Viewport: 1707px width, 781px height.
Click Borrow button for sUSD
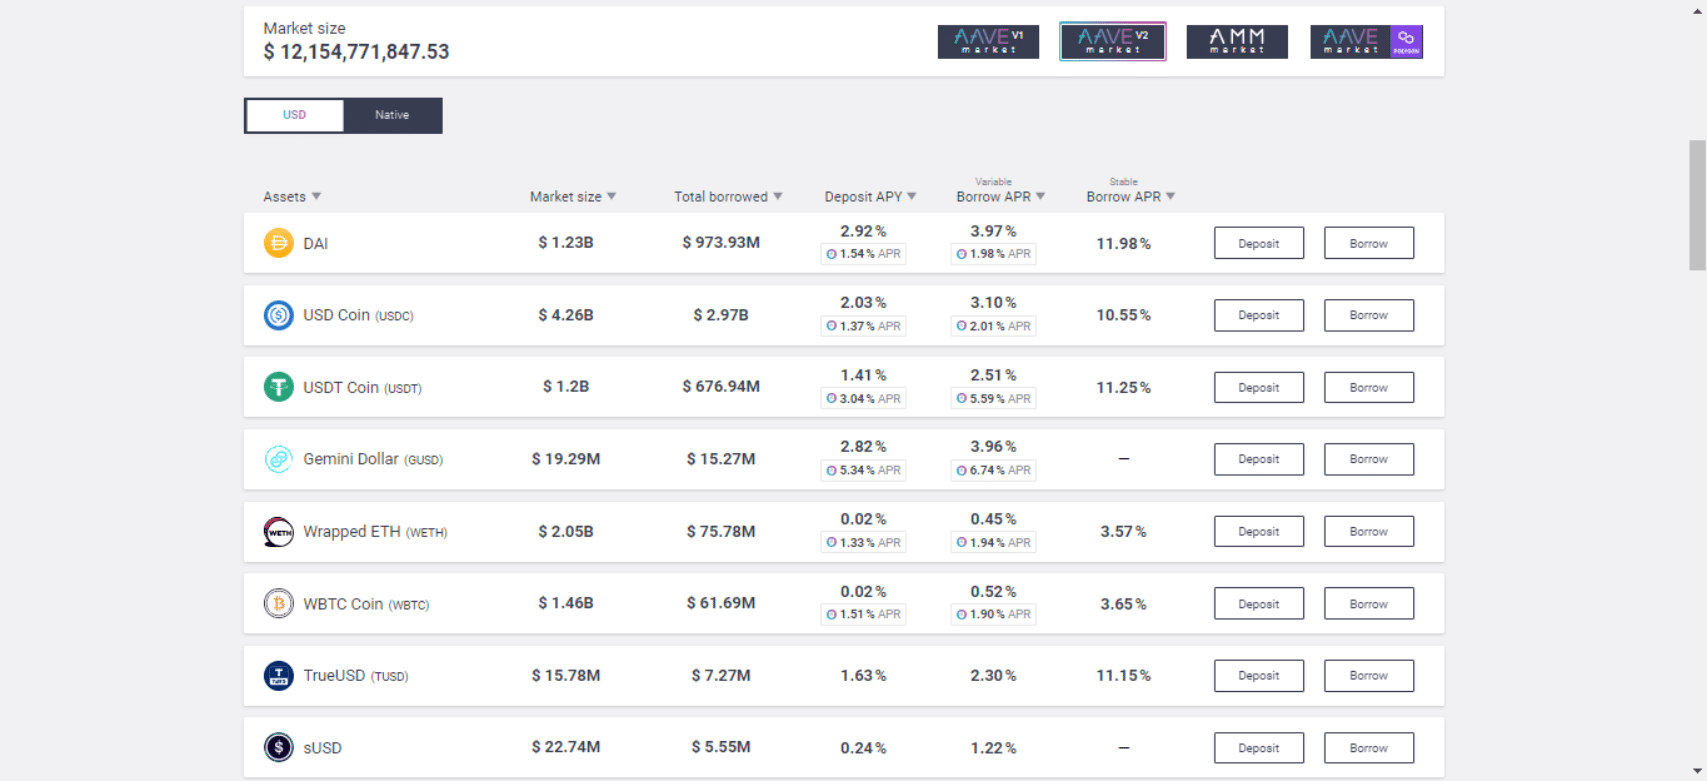click(x=1369, y=747)
